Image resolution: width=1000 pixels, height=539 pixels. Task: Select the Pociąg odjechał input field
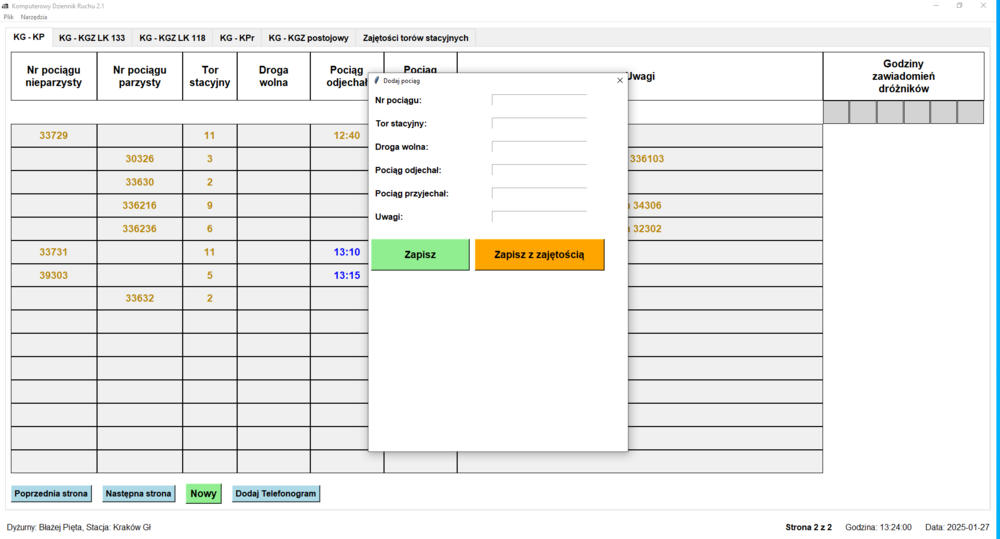(x=539, y=170)
